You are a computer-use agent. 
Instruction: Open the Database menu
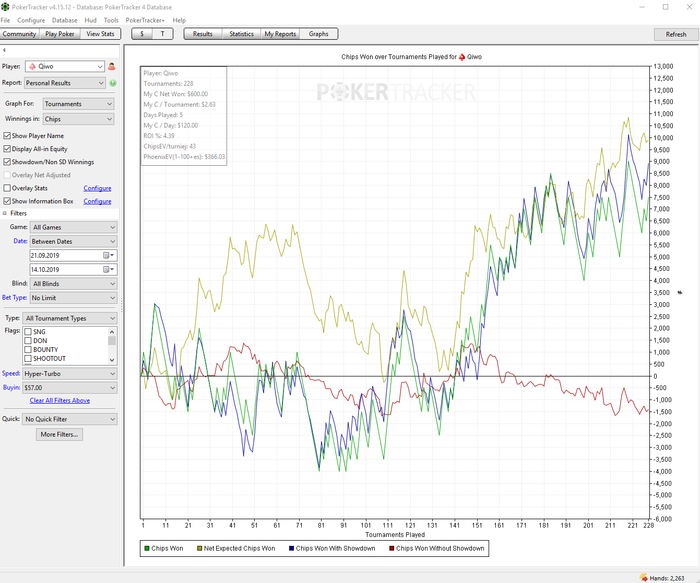point(64,20)
